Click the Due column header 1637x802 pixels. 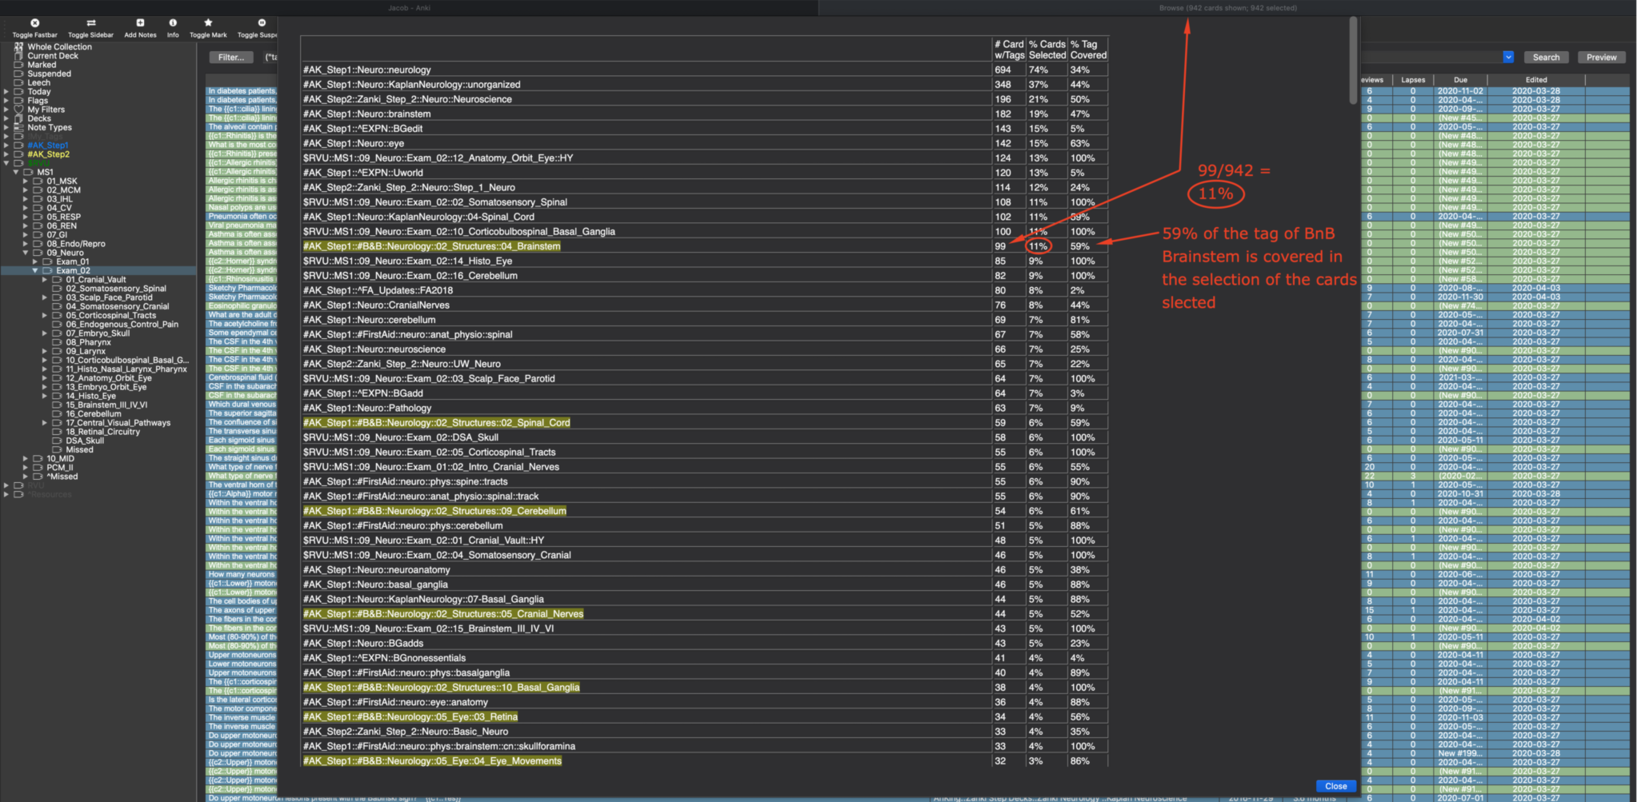(x=1460, y=80)
